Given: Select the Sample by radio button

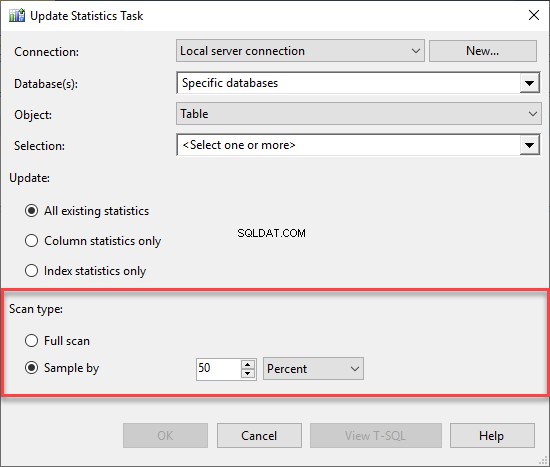Looking at the screenshot, I should point(32,368).
